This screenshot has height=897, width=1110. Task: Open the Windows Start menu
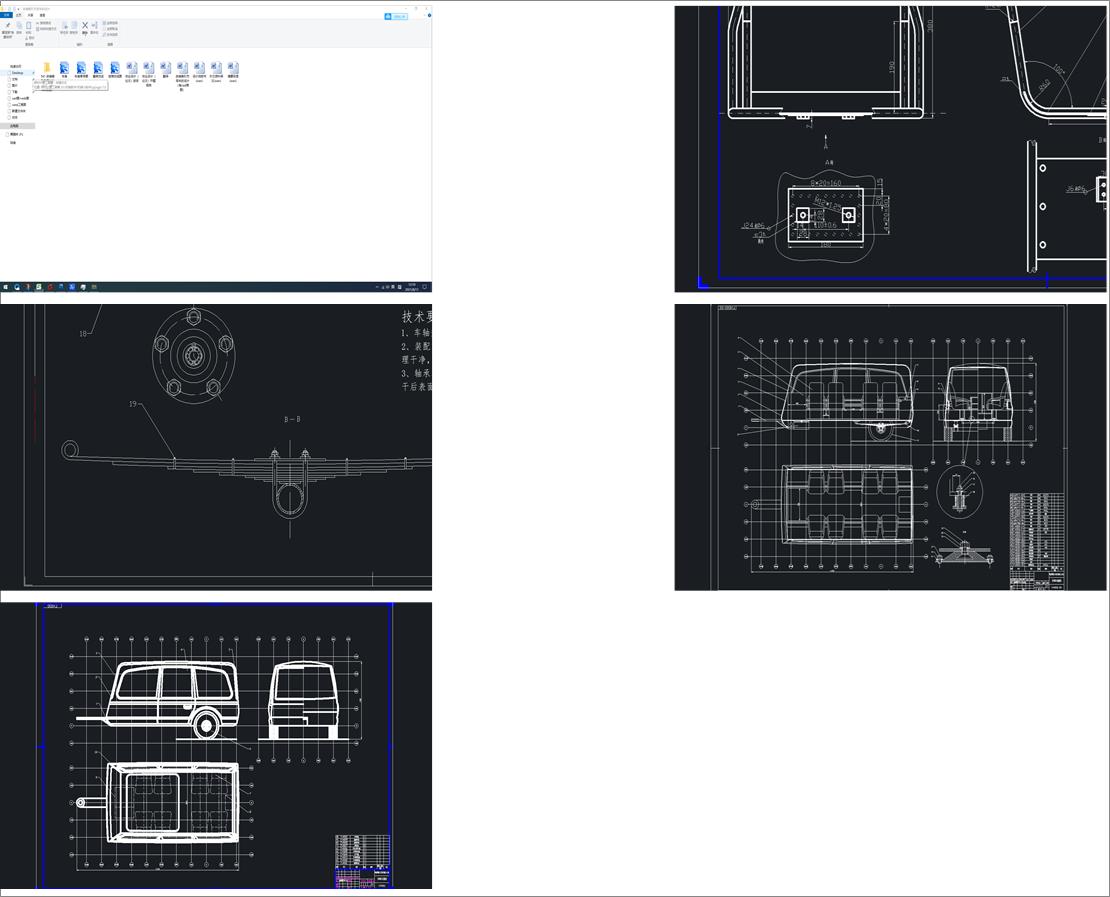tap(6, 287)
